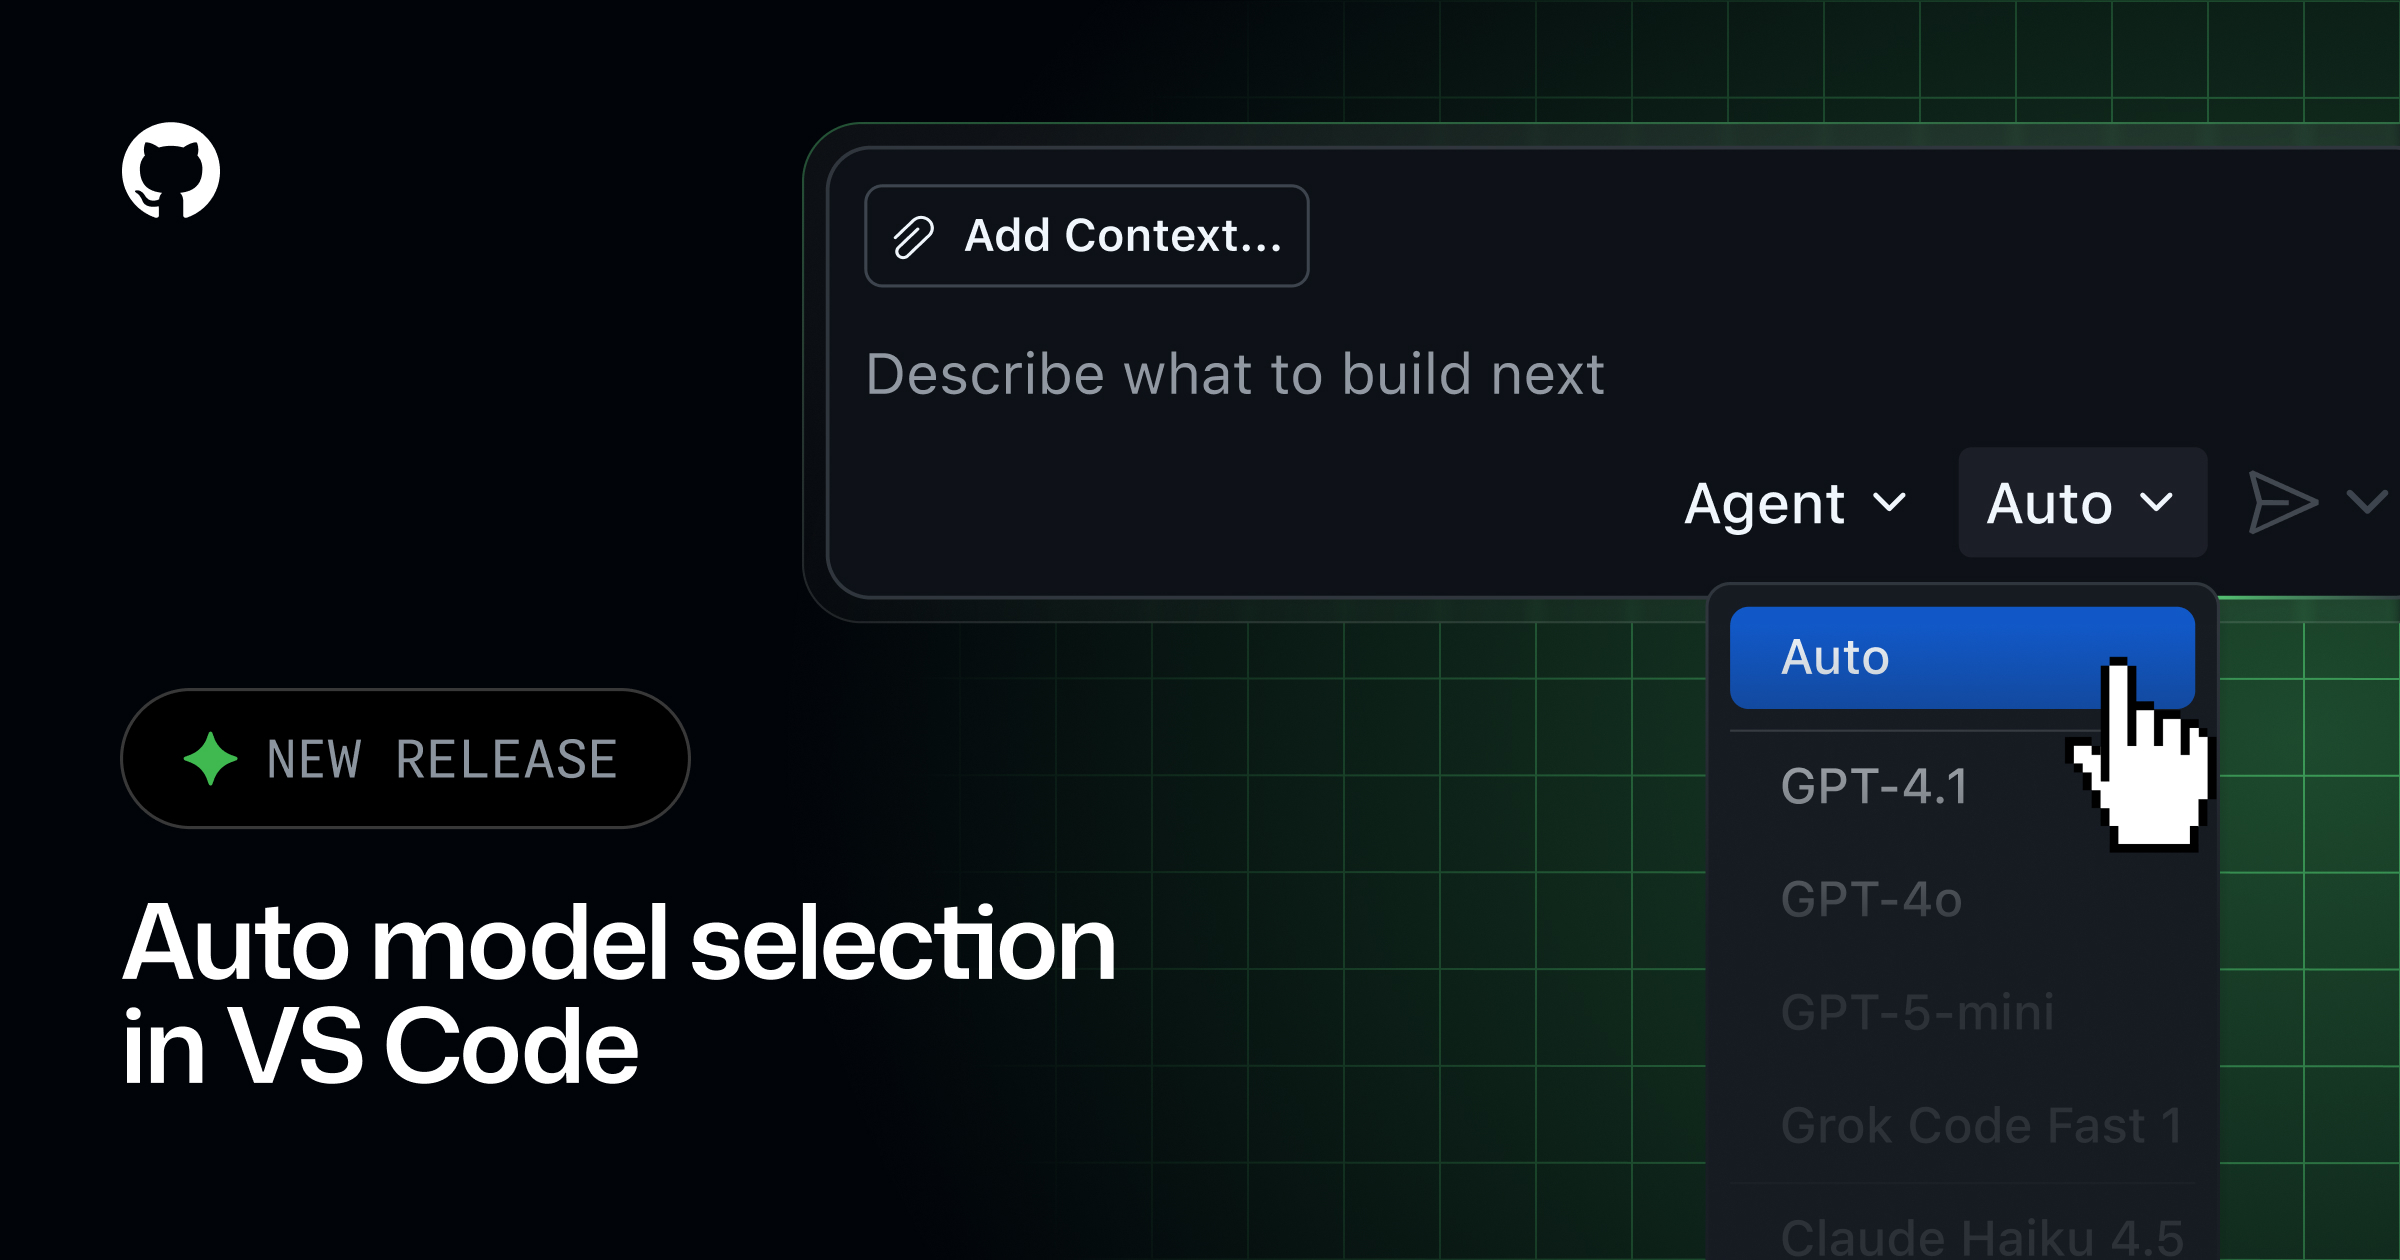The width and height of the screenshot is (2400, 1260).
Task: Select the highlighted Auto option in the list
Action: [1836, 657]
